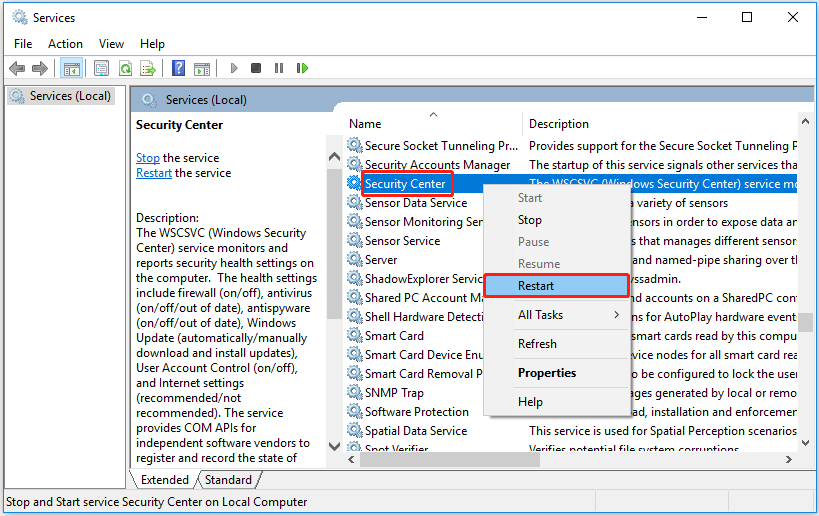Select Shell Hardware Detection service name
819x516 pixels.
424,316
